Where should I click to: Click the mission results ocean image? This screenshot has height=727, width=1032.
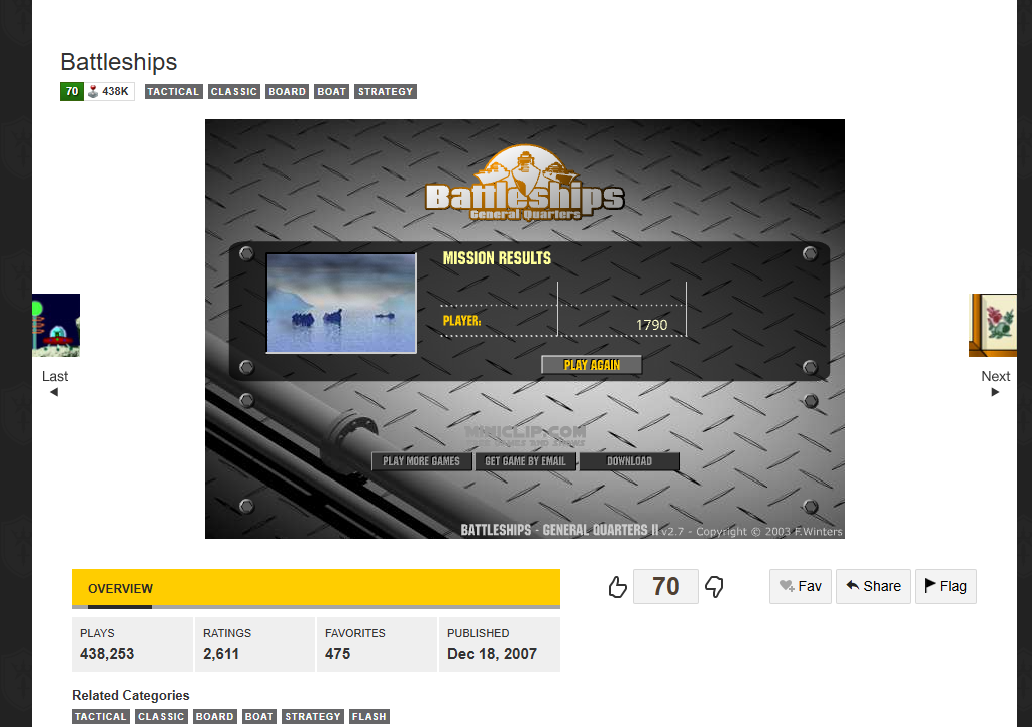click(340, 303)
